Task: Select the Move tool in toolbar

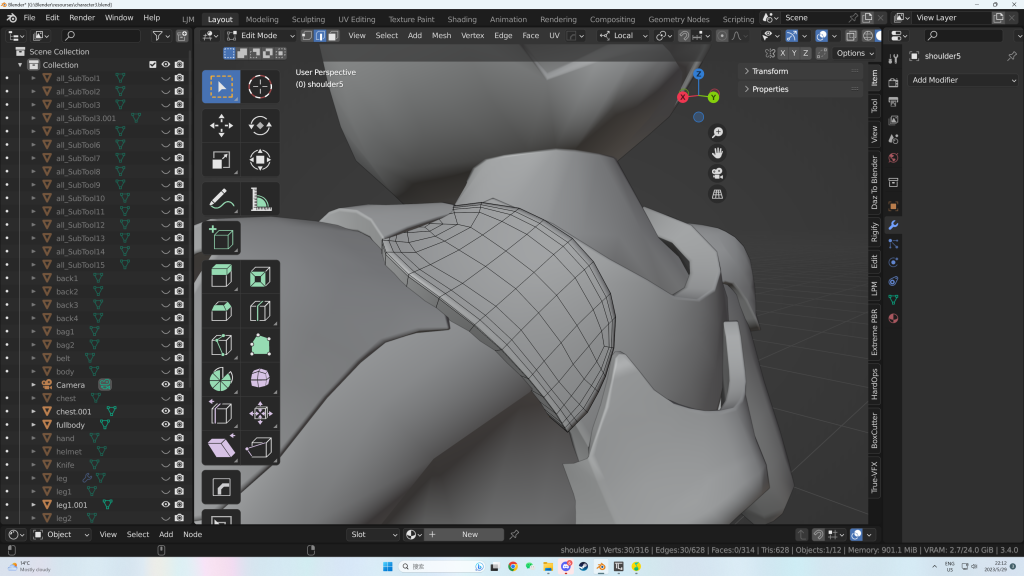Action: (x=221, y=126)
